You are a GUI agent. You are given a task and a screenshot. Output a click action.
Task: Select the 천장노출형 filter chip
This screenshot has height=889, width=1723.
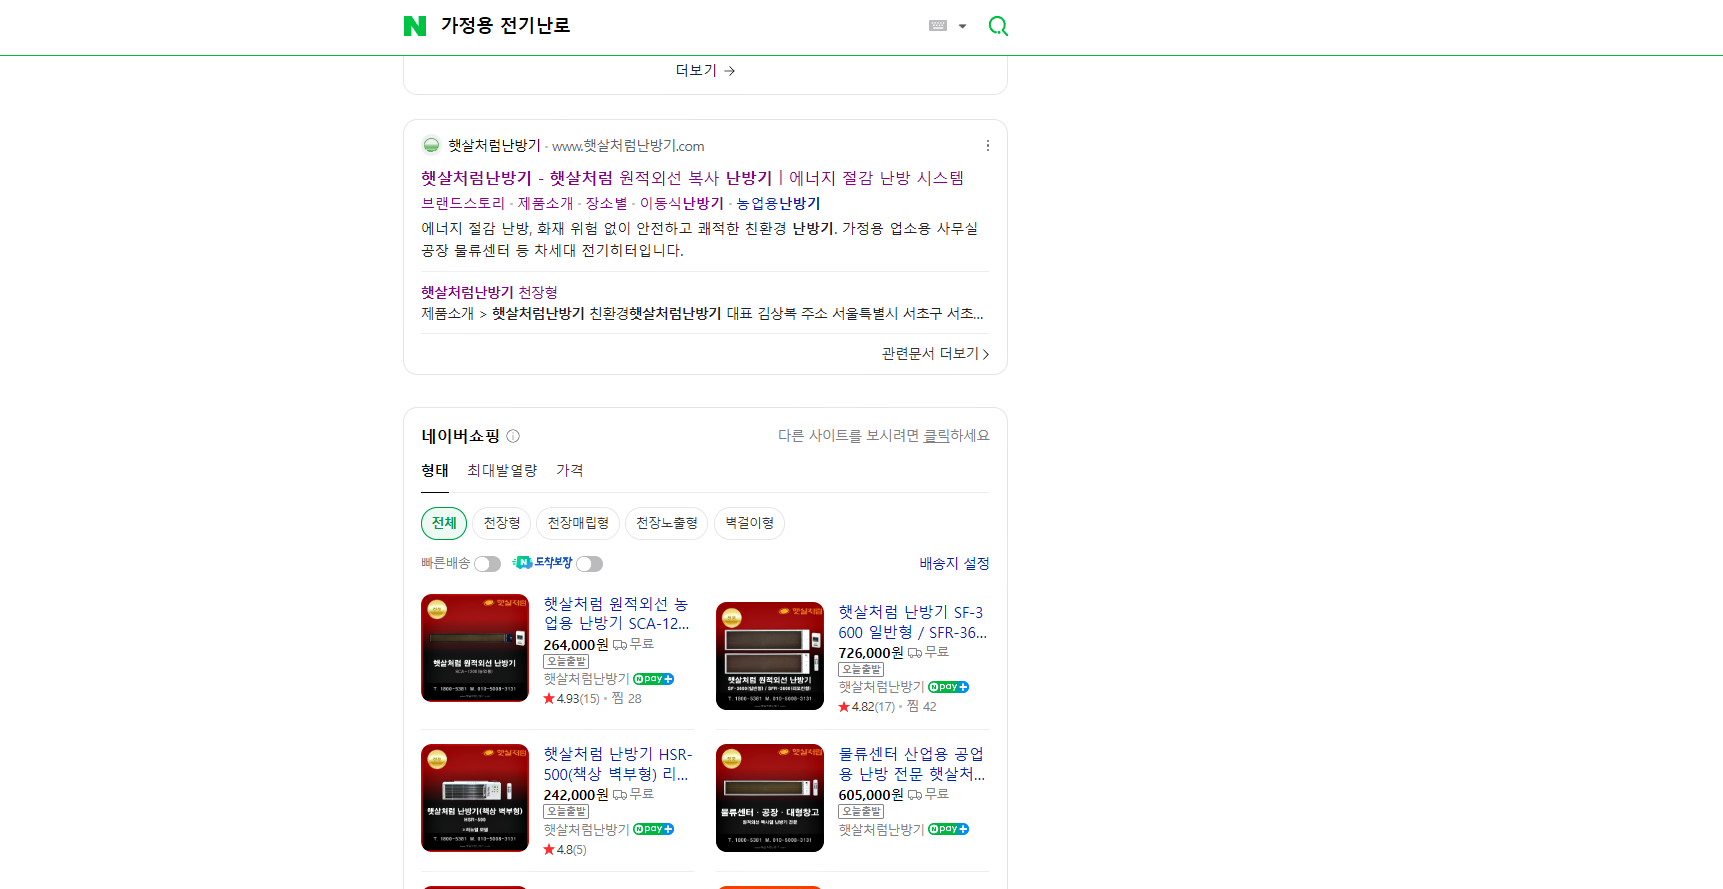click(667, 523)
